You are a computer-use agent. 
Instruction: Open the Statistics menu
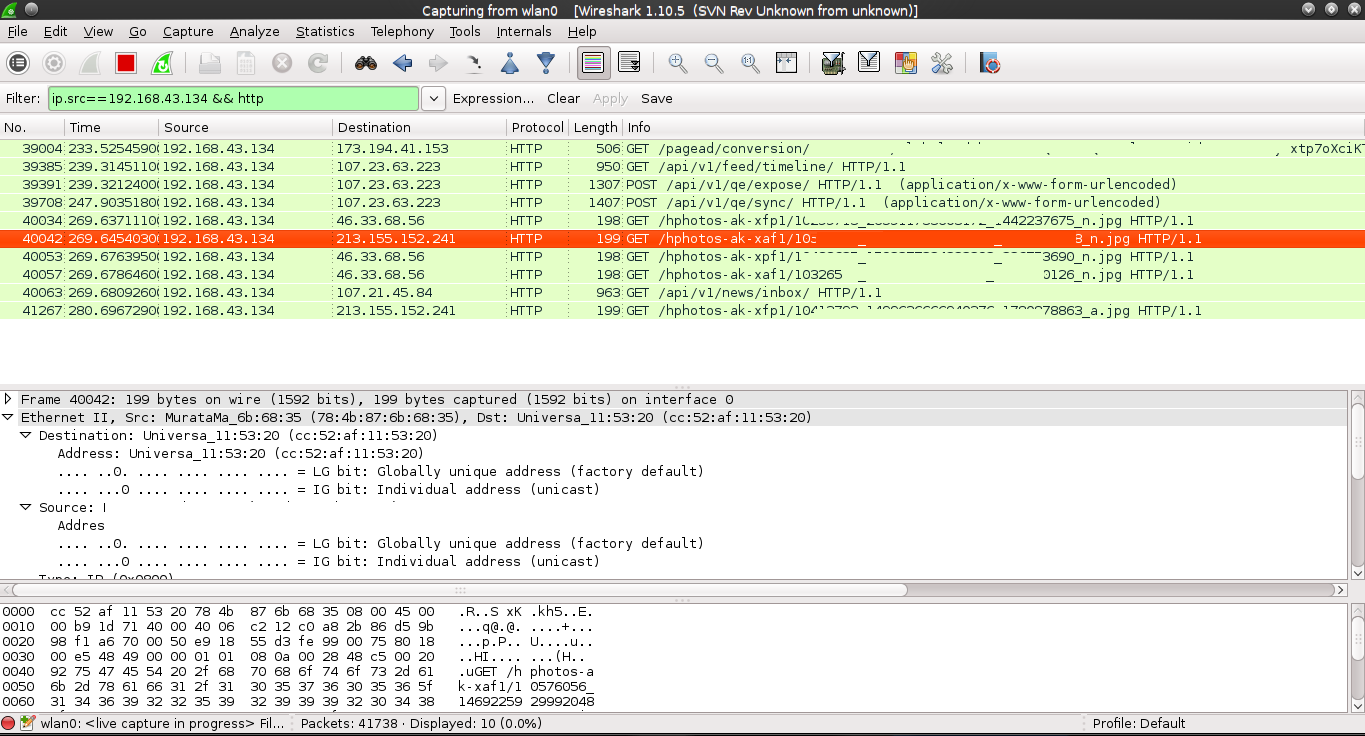(325, 32)
